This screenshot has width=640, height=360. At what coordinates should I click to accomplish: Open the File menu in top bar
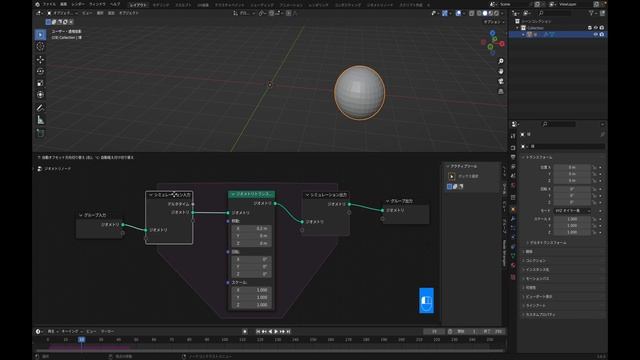point(49,4)
